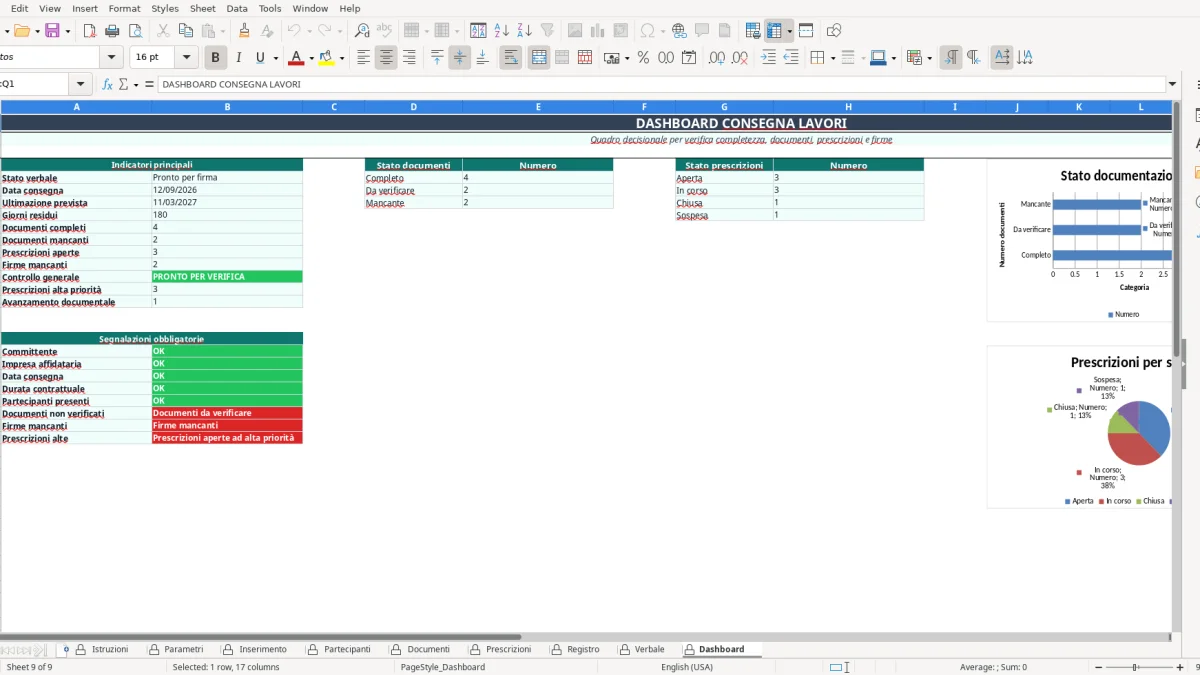Open the font size dropdown
Screen dimensions: 1200x675
pos(186,58)
